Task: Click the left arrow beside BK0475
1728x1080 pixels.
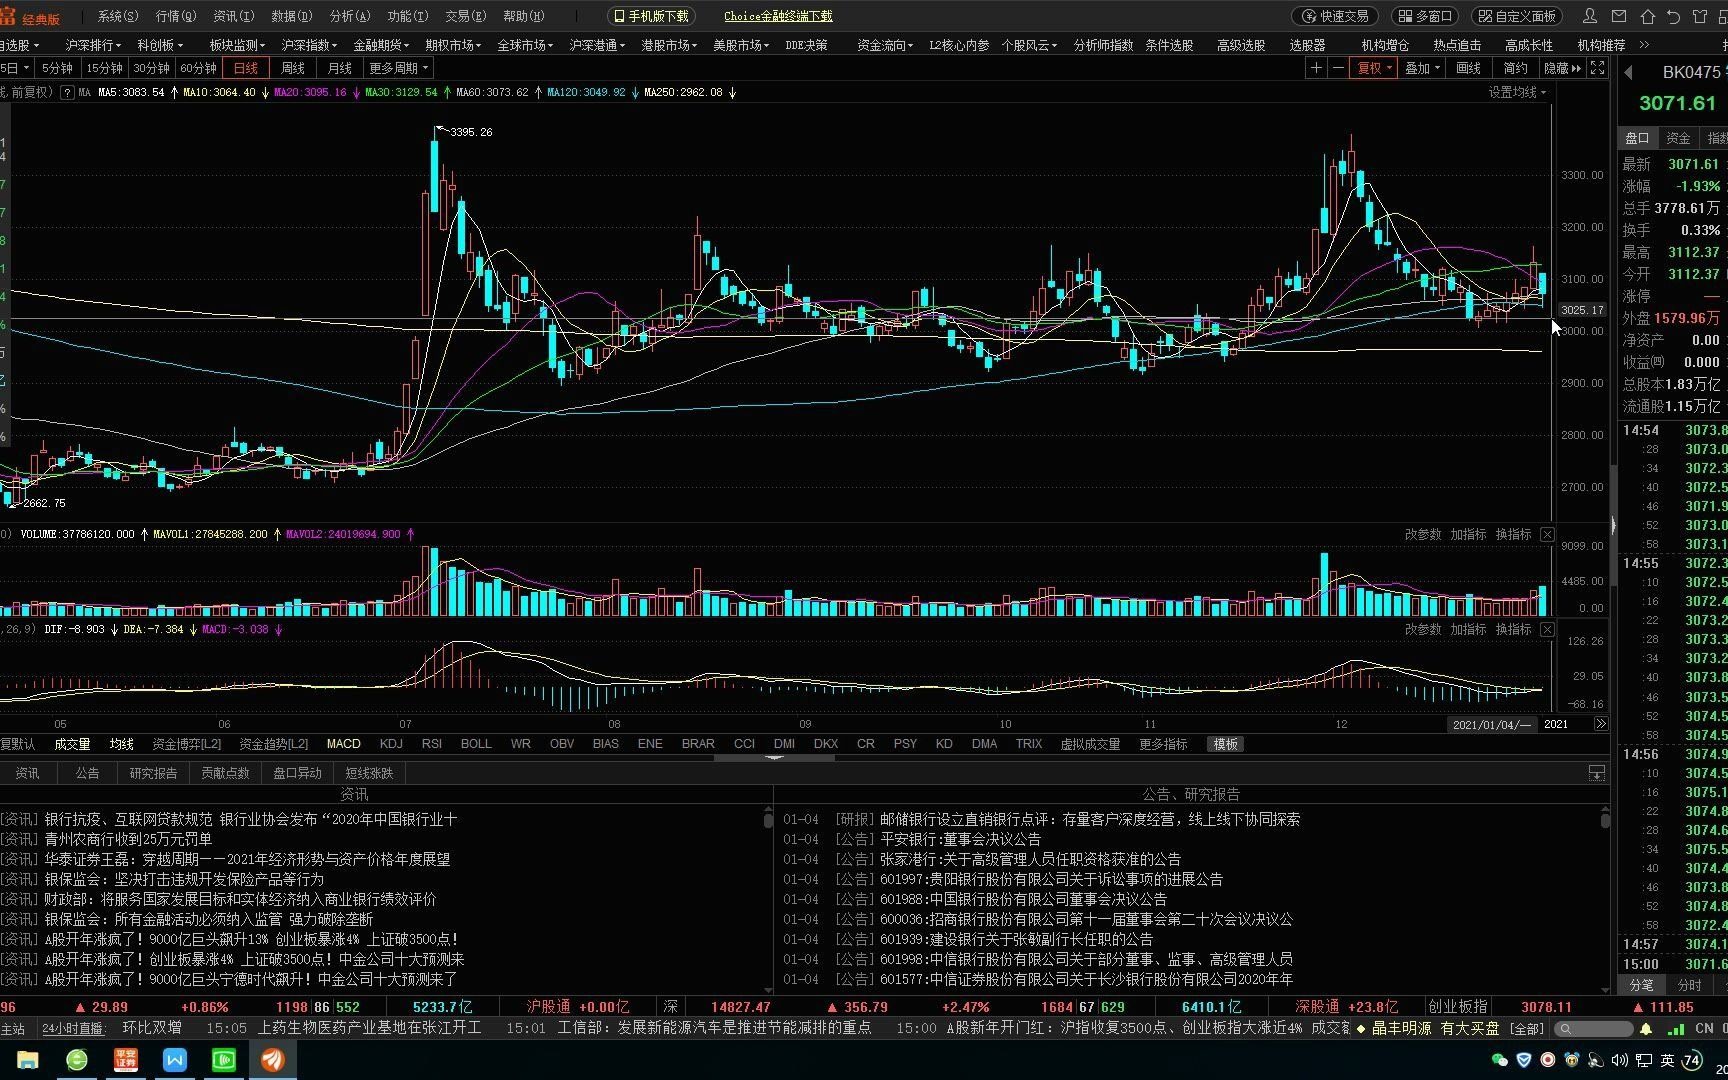Action: [1628, 72]
